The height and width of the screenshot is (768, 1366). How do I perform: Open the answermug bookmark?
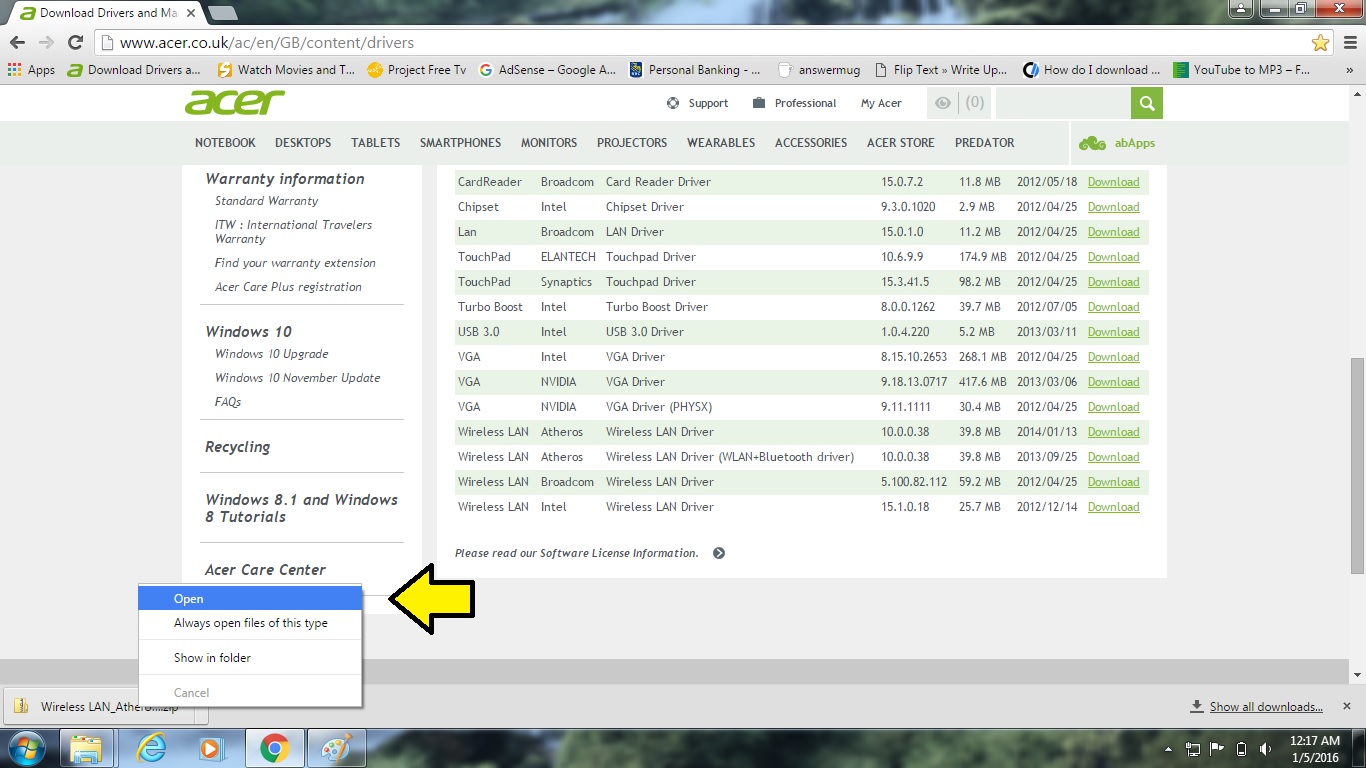819,70
